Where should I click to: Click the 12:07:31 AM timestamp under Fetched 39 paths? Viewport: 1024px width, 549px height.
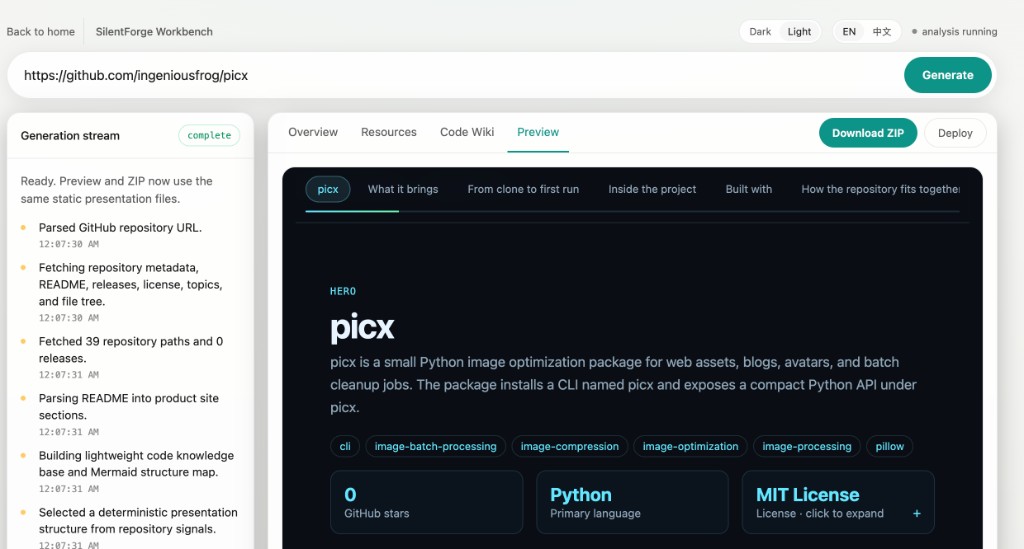(x=69, y=375)
